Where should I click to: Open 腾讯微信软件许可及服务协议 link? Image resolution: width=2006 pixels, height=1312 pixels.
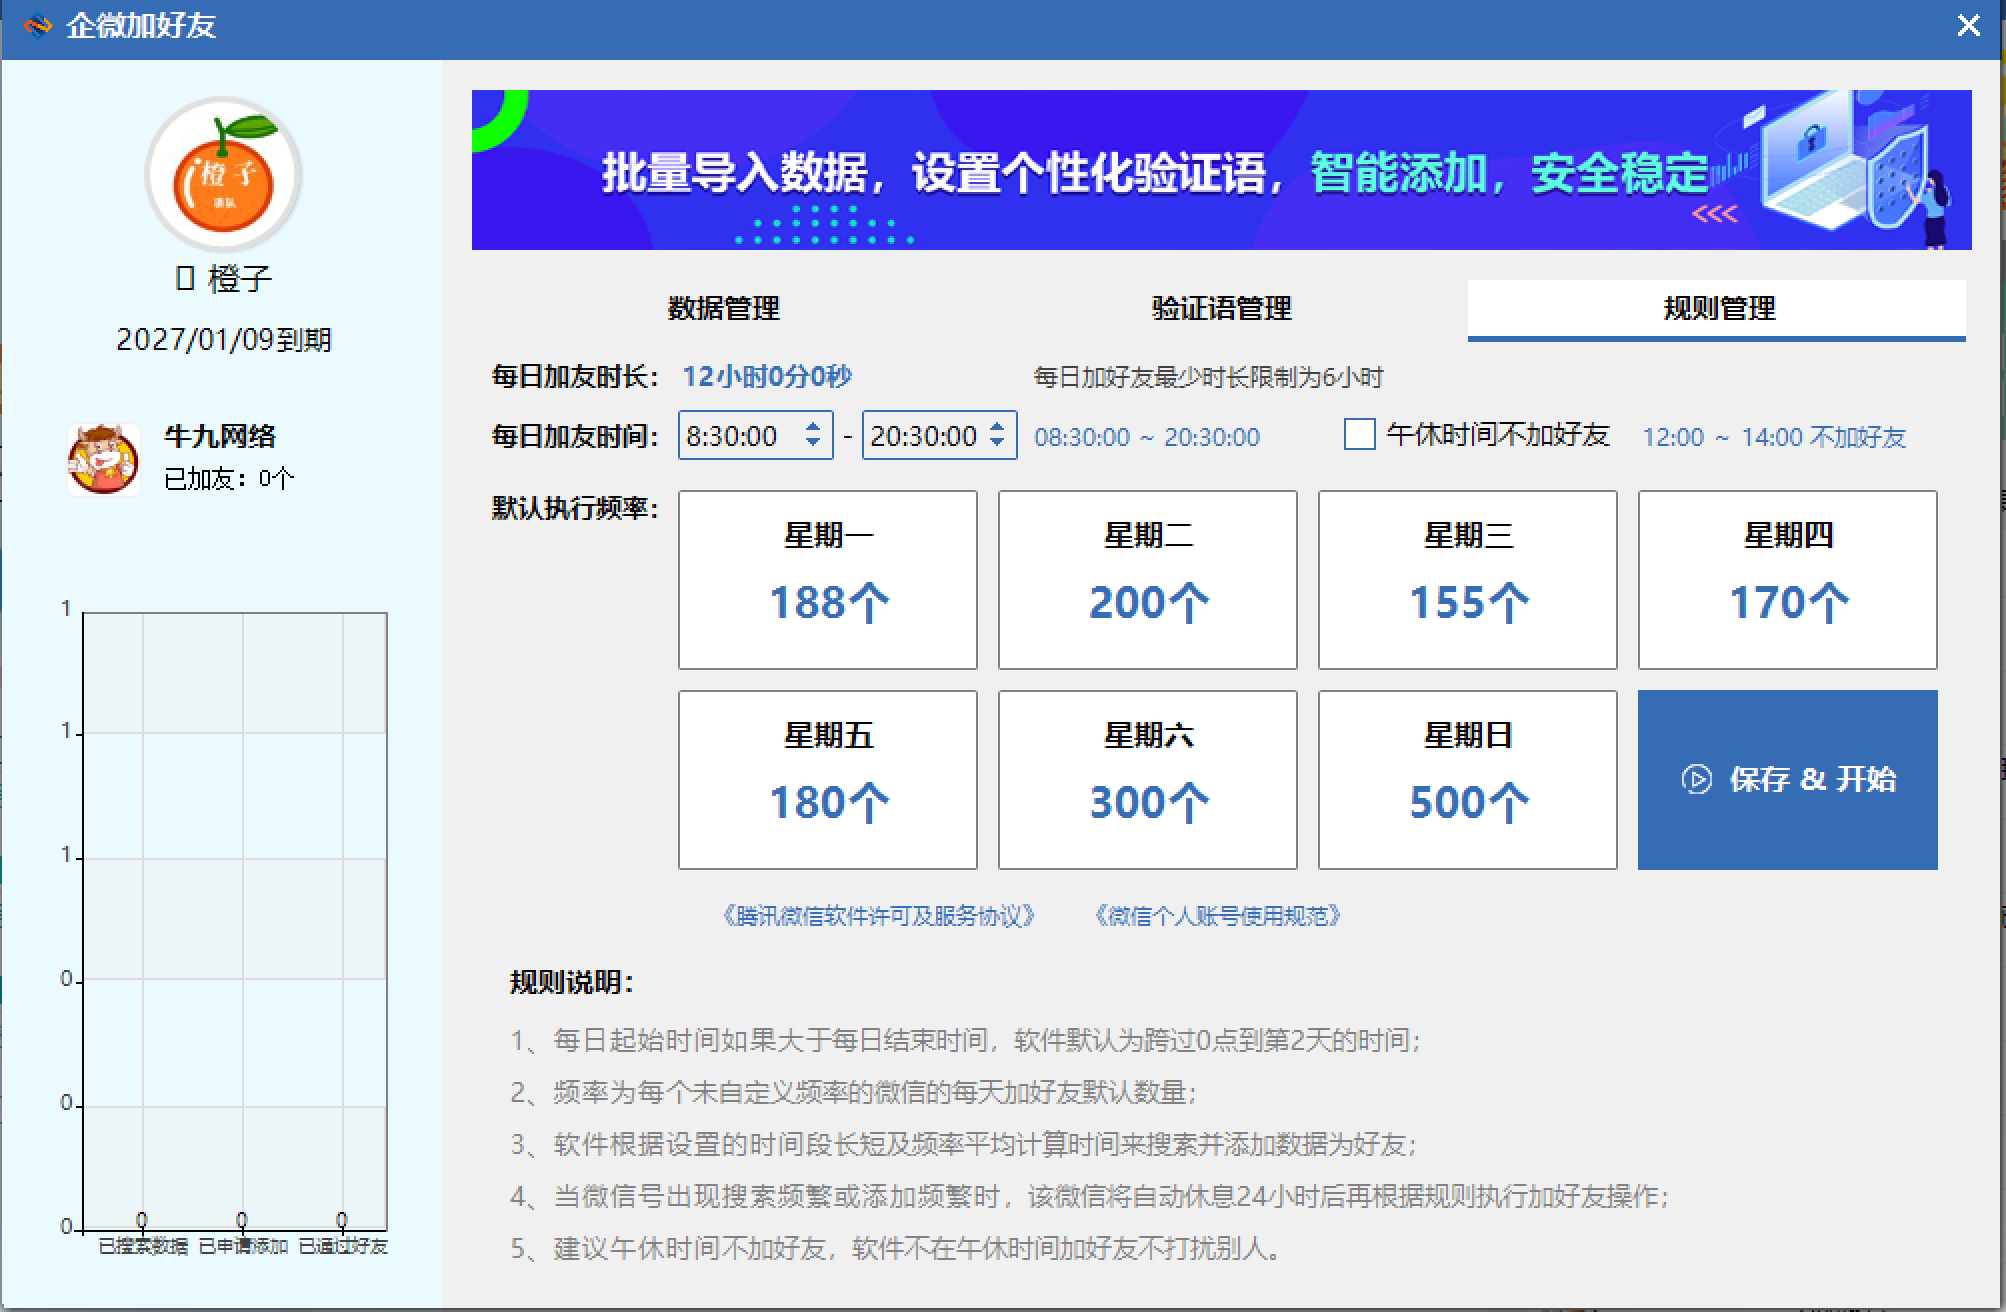coord(878,916)
